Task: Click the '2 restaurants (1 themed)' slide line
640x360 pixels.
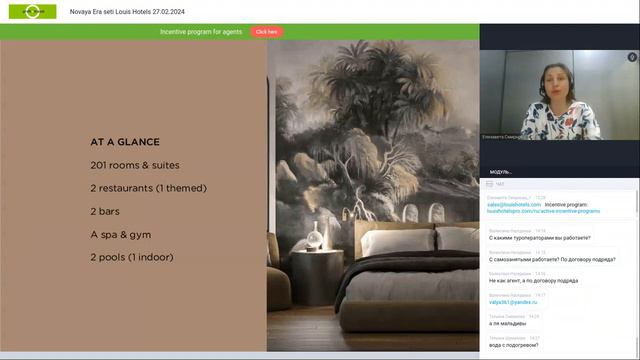Action: click(149, 188)
